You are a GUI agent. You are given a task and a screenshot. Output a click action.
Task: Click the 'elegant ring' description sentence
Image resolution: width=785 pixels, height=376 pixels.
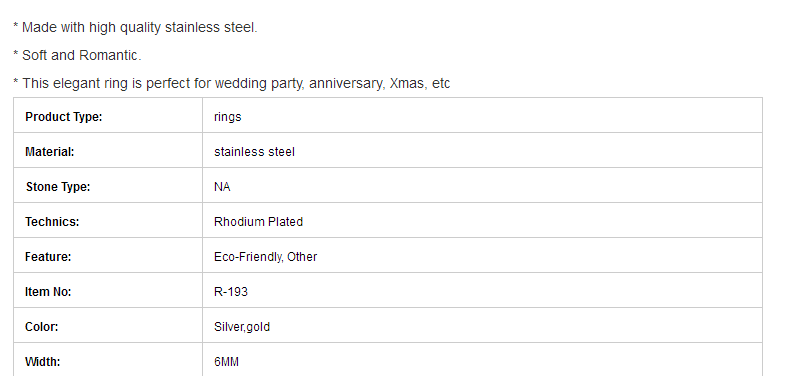(232, 83)
